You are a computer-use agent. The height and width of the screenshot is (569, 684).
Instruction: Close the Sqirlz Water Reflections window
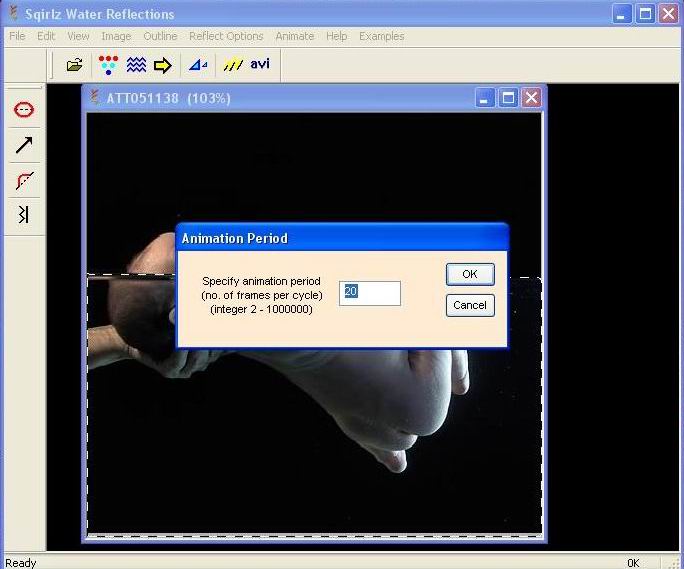[x=668, y=14]
